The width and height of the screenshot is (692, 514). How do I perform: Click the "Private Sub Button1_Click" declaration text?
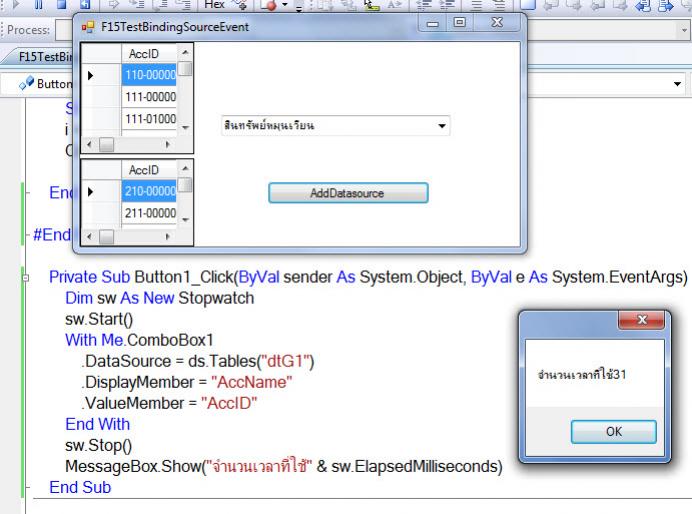[x=141, y=277]
